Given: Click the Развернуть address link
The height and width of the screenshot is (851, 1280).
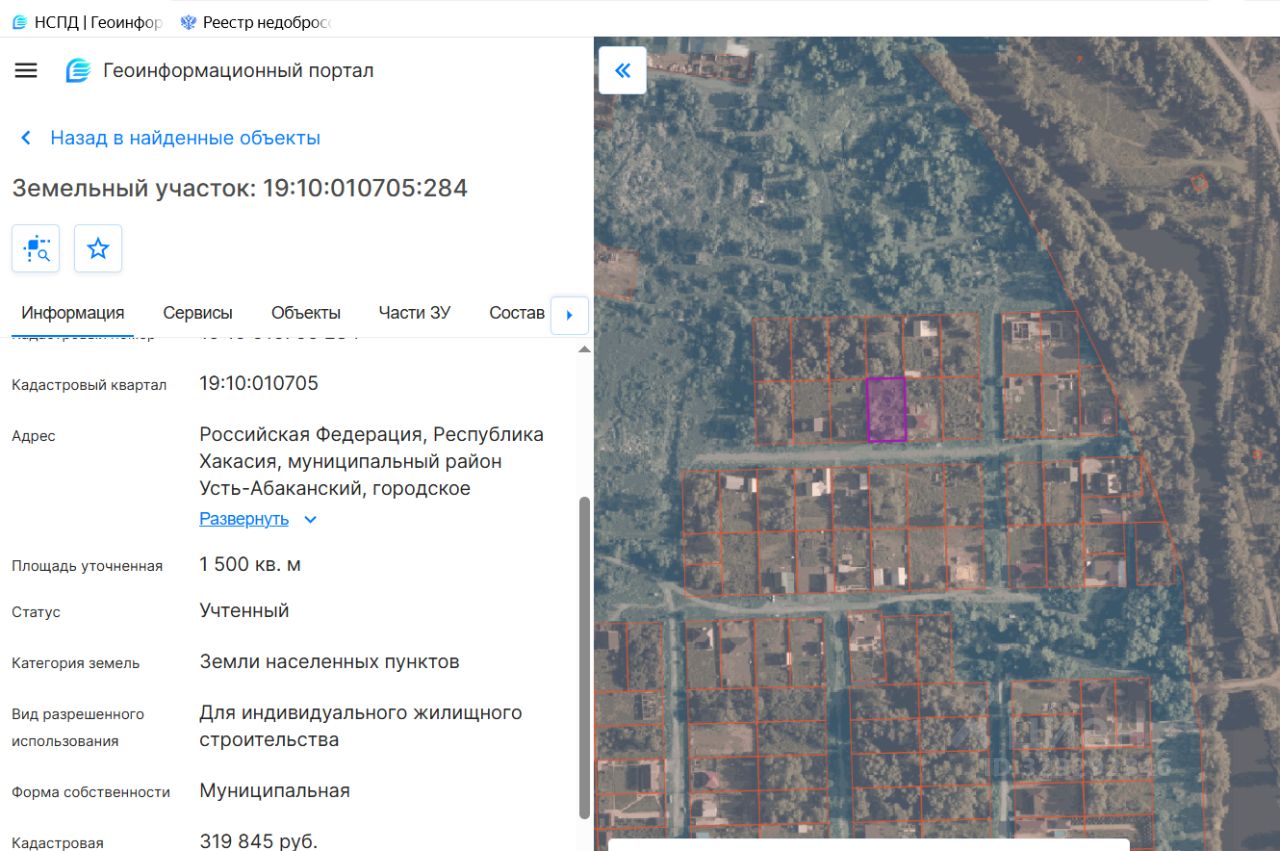Looking at the screenshot, I should click(x=244, y=519).
